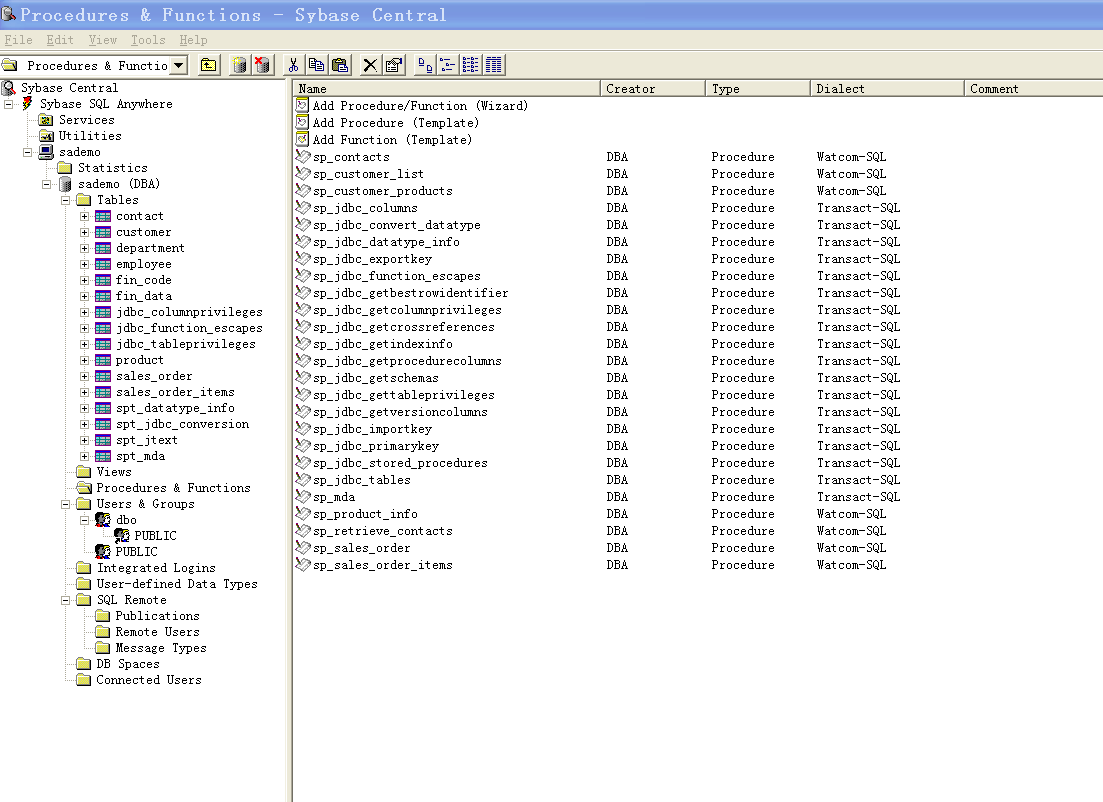
Task: Collapse the sademo server node
Action: (x=27, y=152)
